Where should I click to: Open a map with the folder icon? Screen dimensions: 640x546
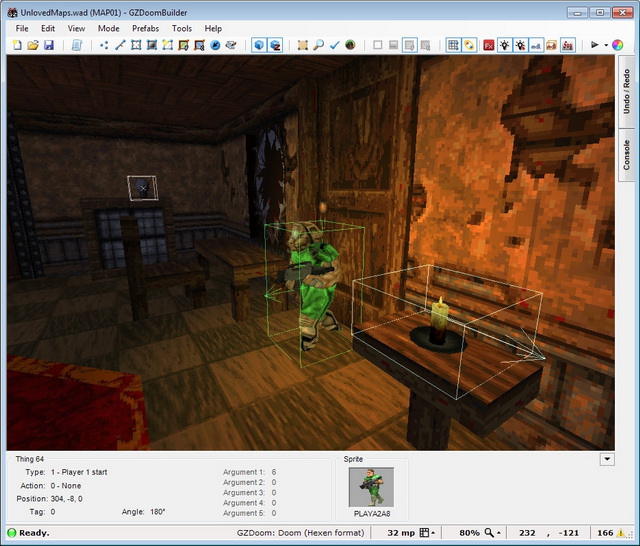coord(33,45)
